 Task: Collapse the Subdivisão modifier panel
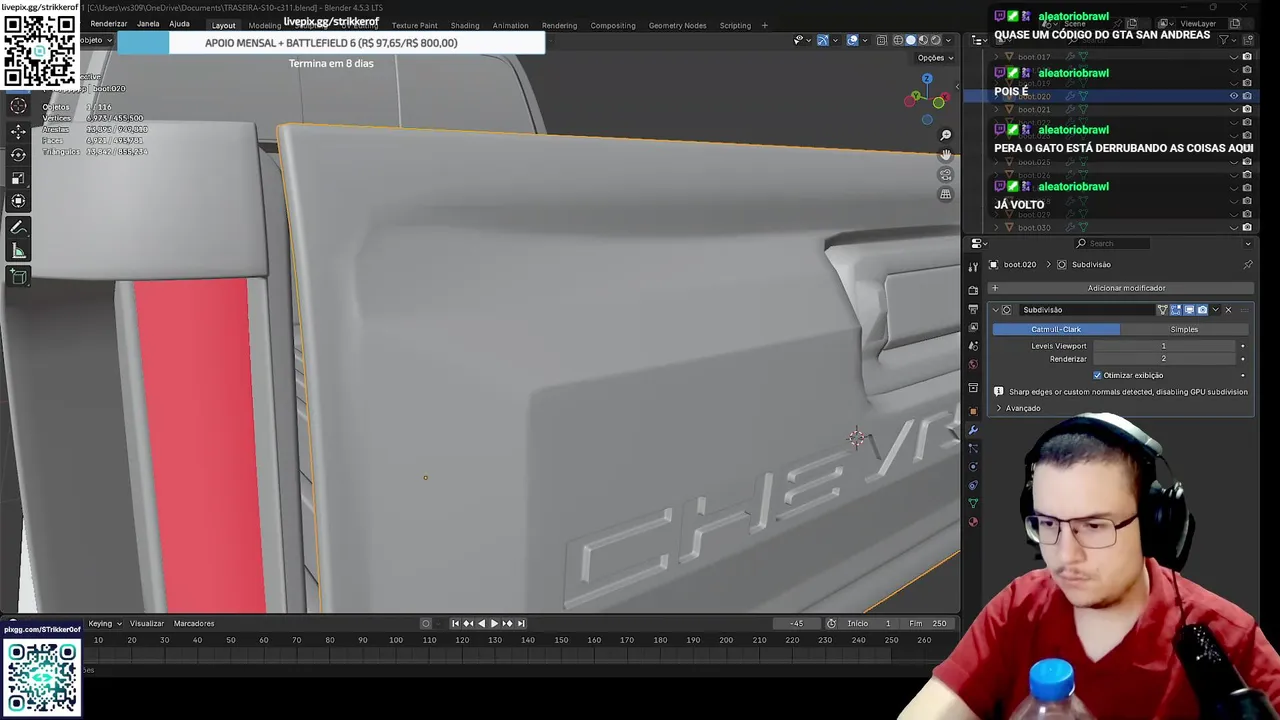995,310
